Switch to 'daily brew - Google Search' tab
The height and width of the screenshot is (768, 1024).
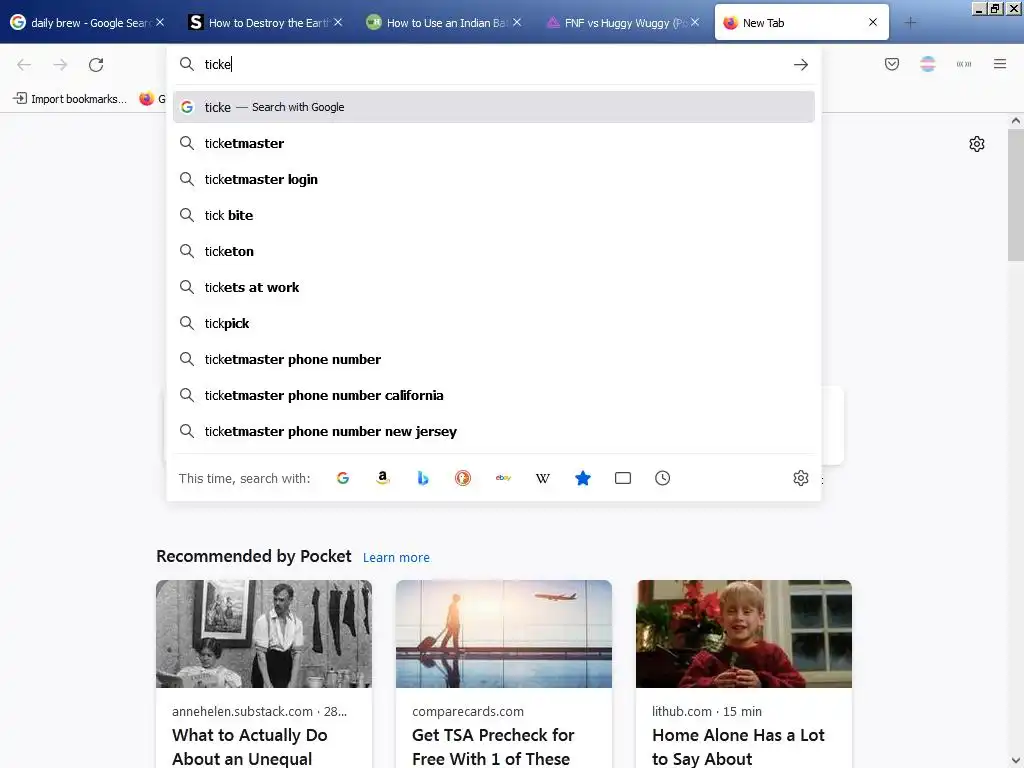pyautogui.click(x=89, y=23)
